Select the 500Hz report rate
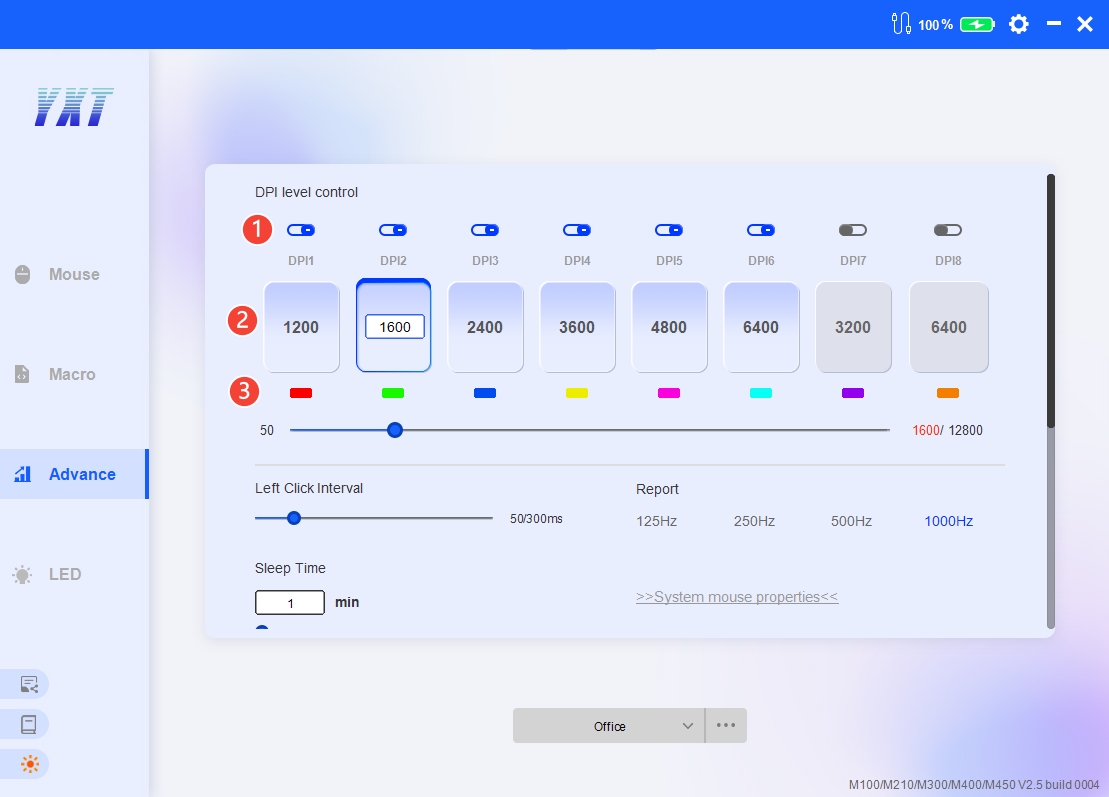 tap(851, 521)
